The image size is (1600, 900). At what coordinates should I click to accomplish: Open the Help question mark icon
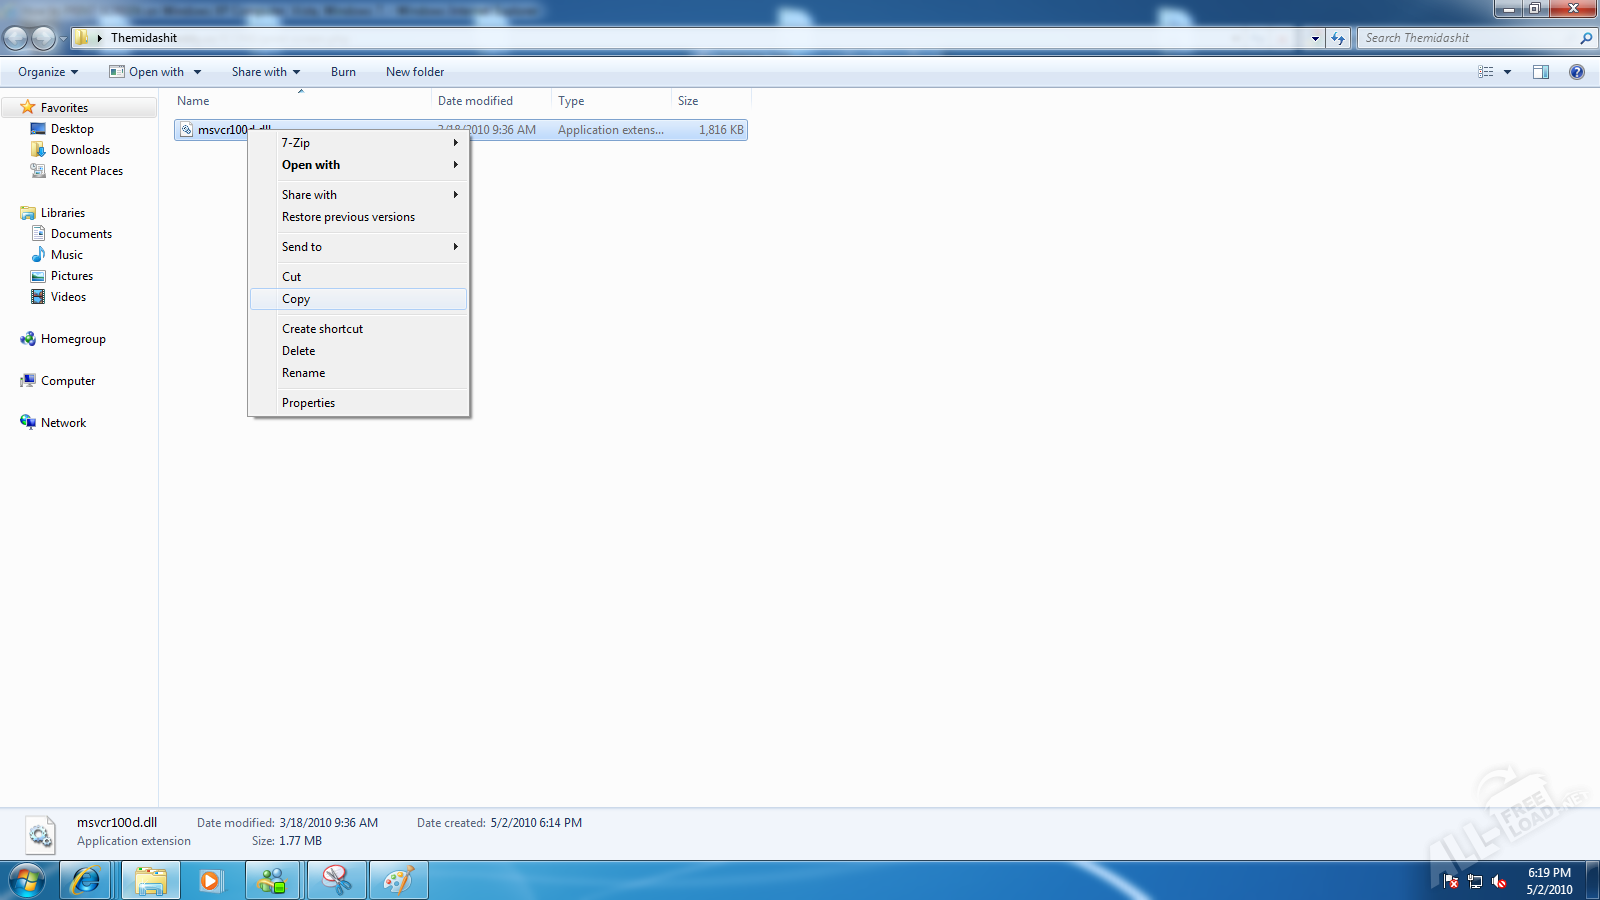(1577, 72)
